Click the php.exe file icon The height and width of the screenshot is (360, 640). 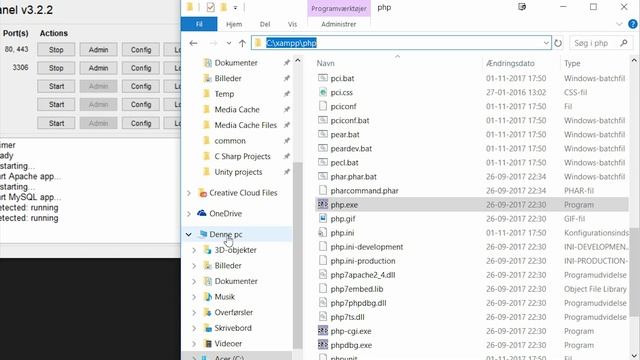[323, 204]
